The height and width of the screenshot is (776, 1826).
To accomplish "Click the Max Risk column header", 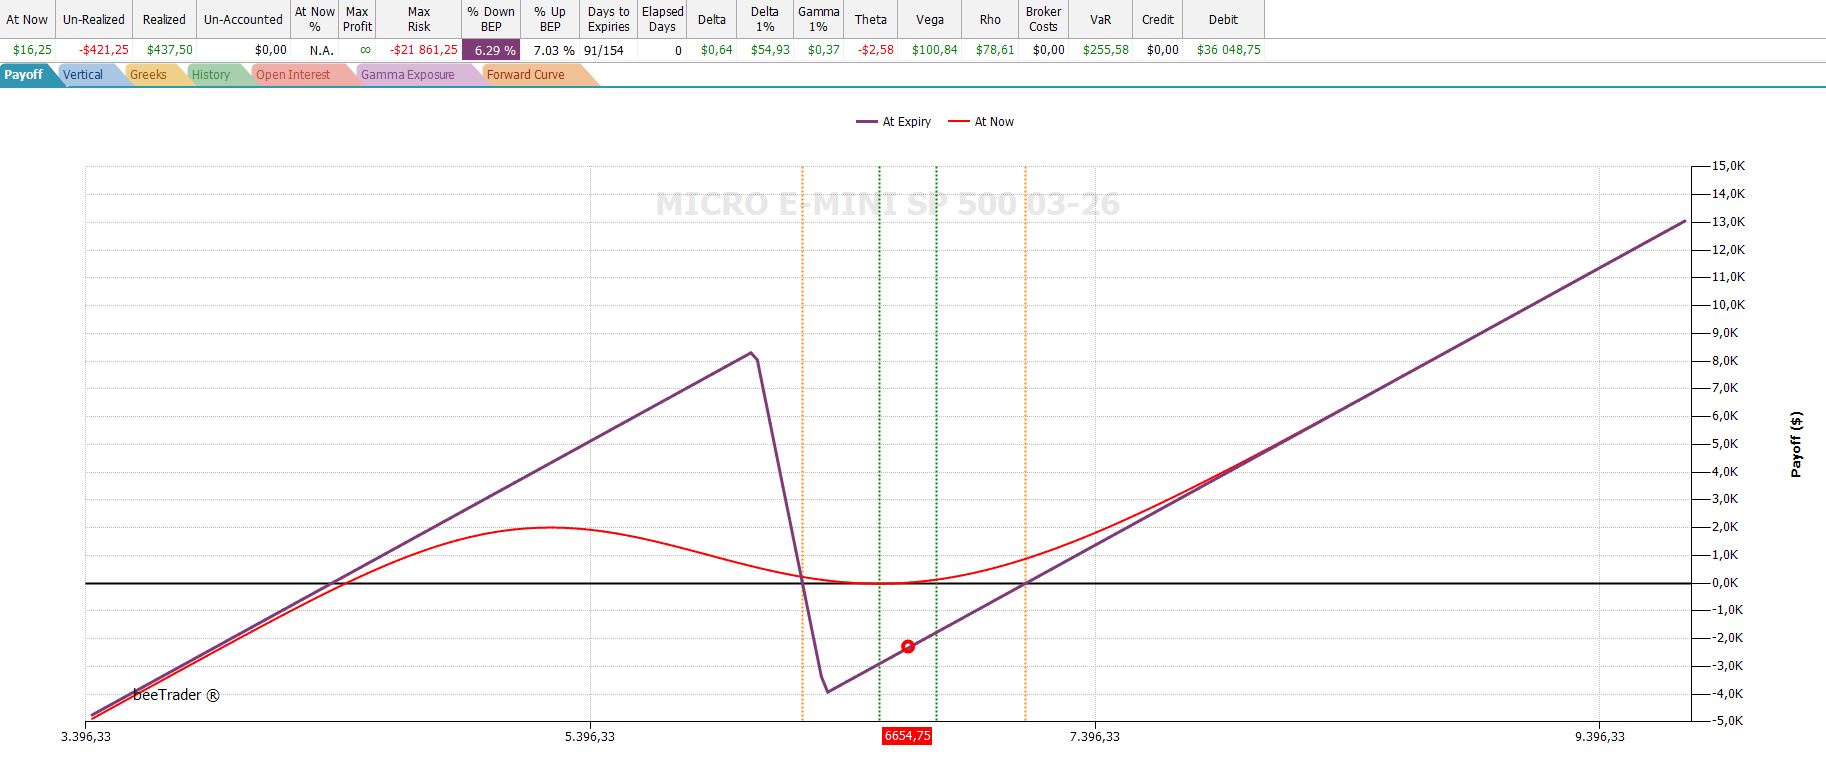I will coord(418,19).
